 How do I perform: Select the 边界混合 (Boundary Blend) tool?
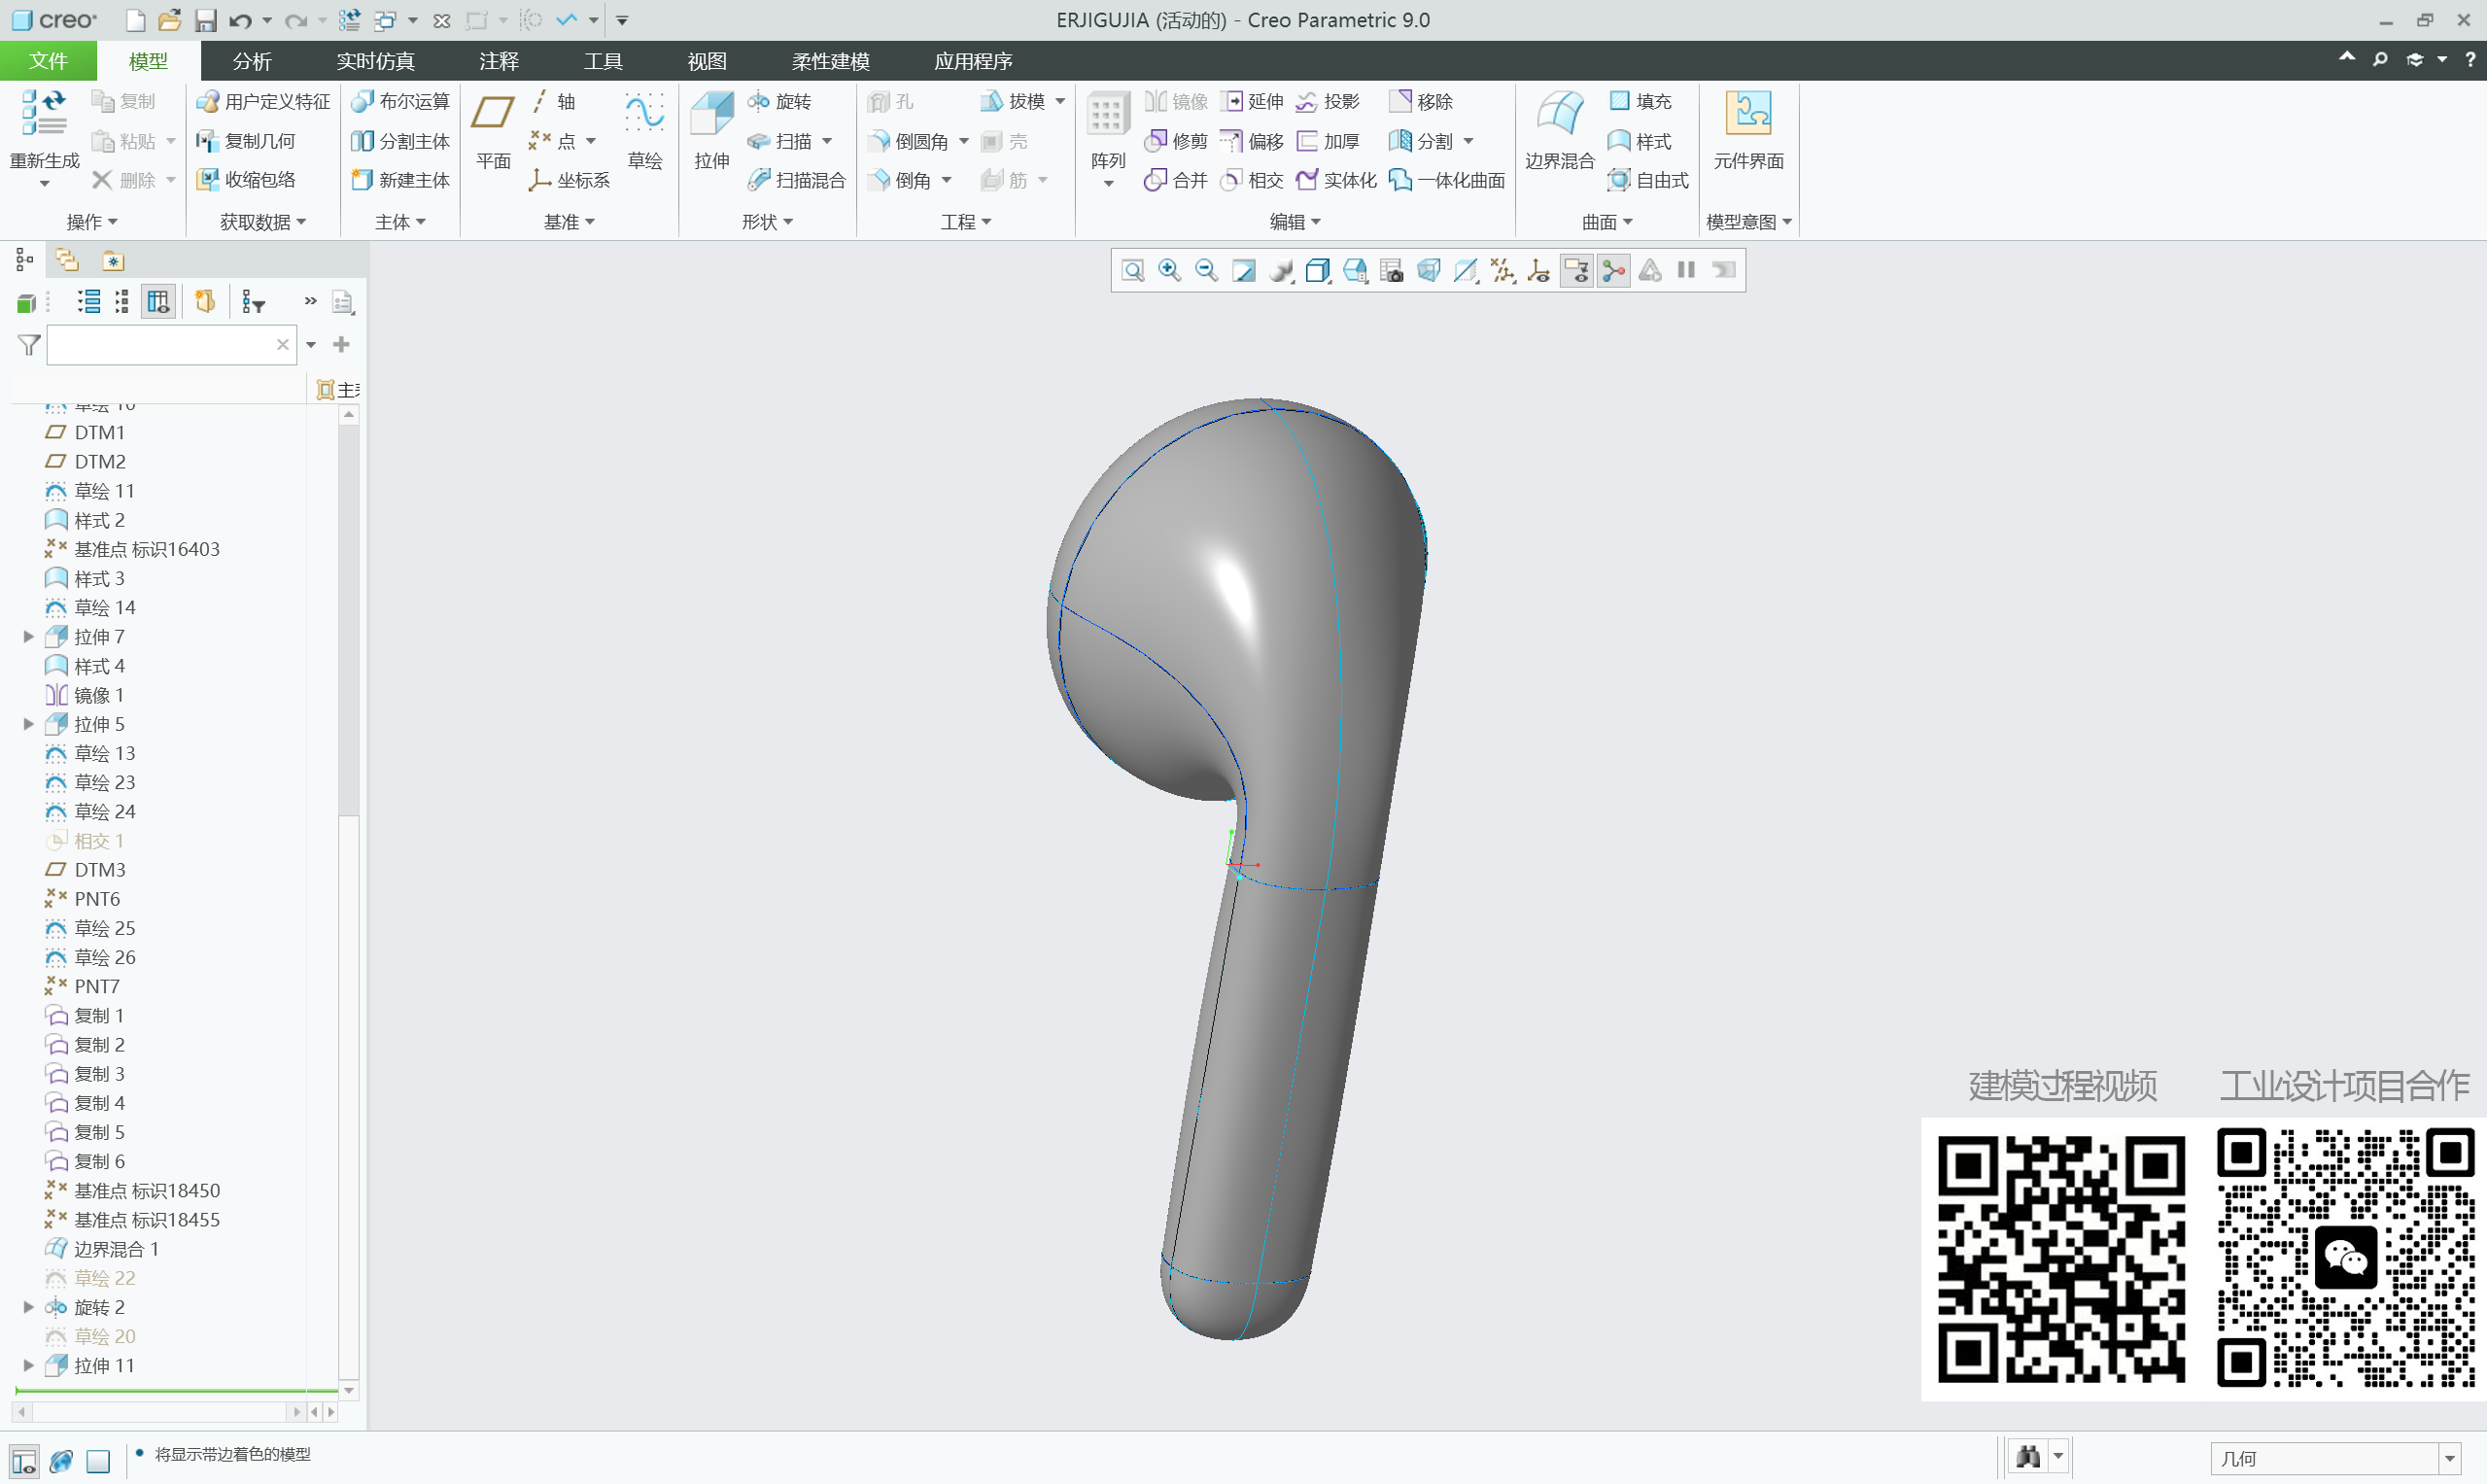coord(1558,128)
